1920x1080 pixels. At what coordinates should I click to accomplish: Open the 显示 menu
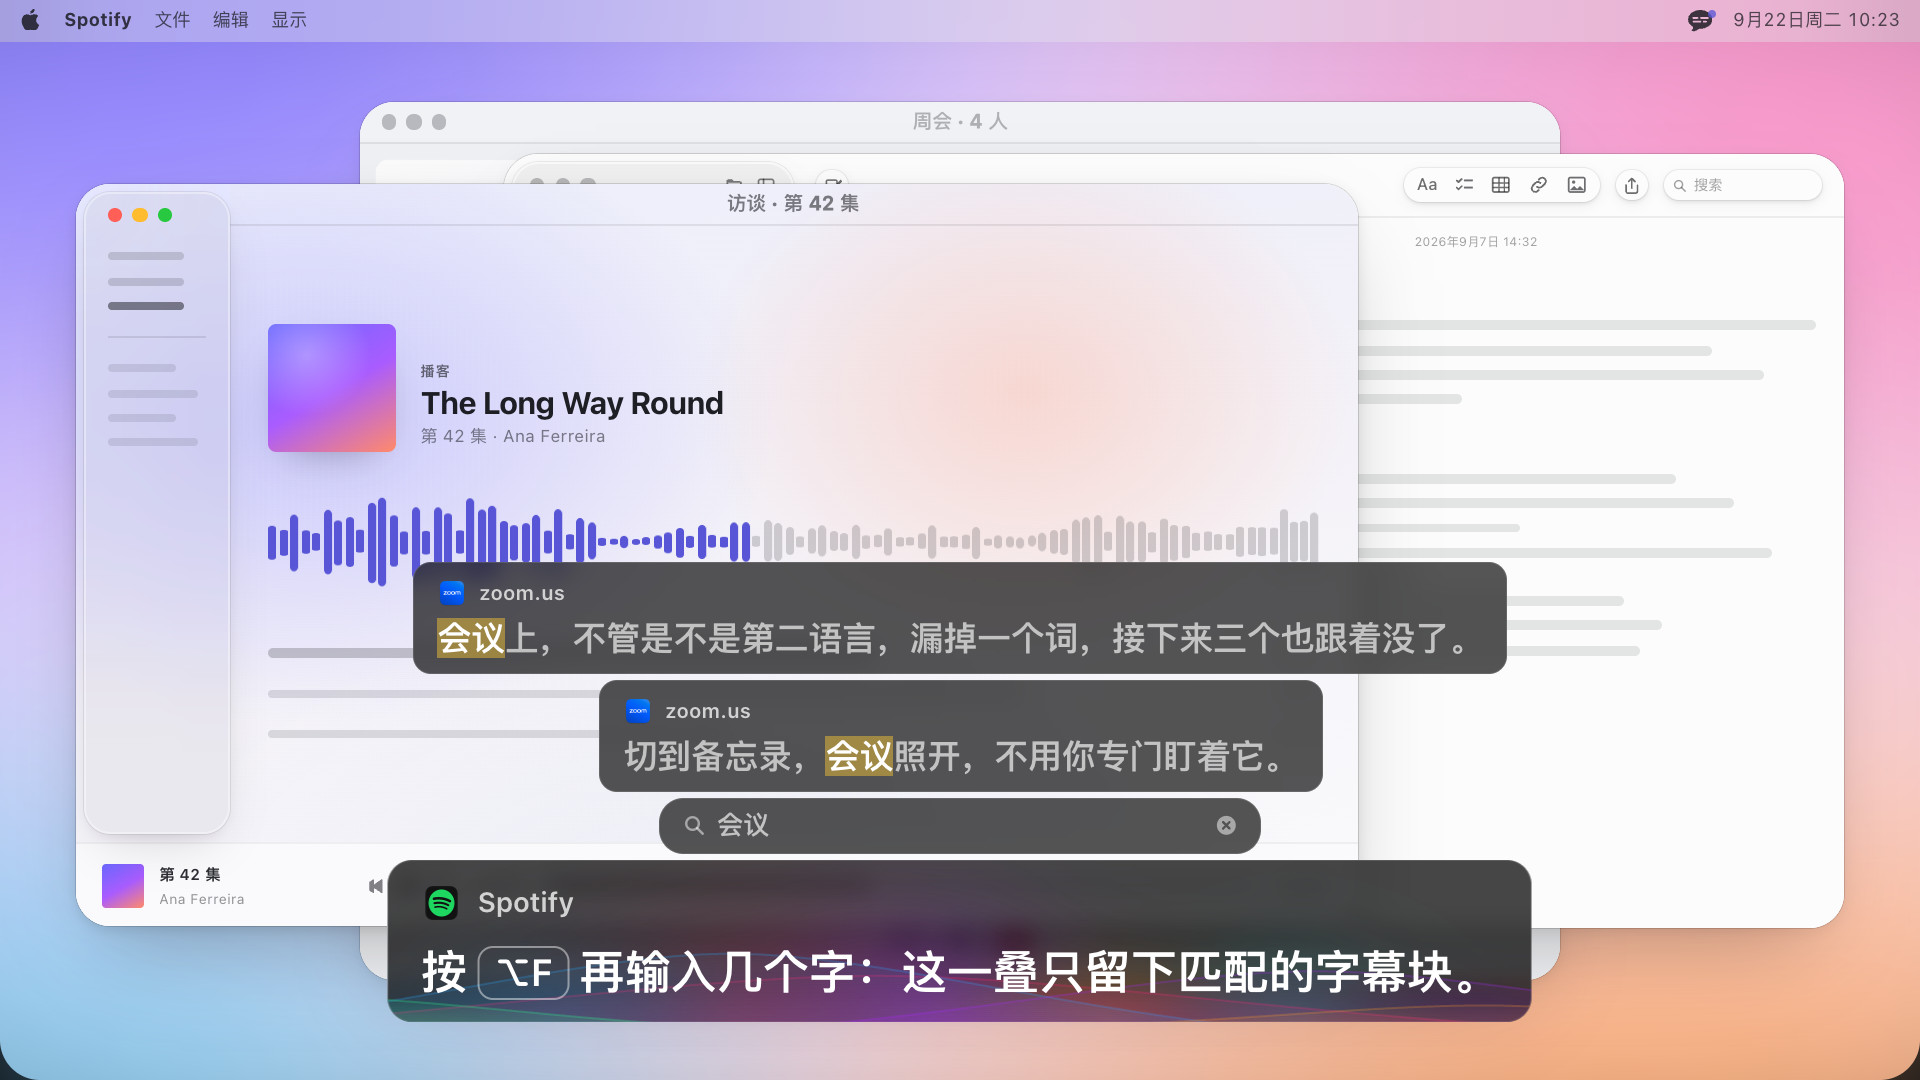289,20
